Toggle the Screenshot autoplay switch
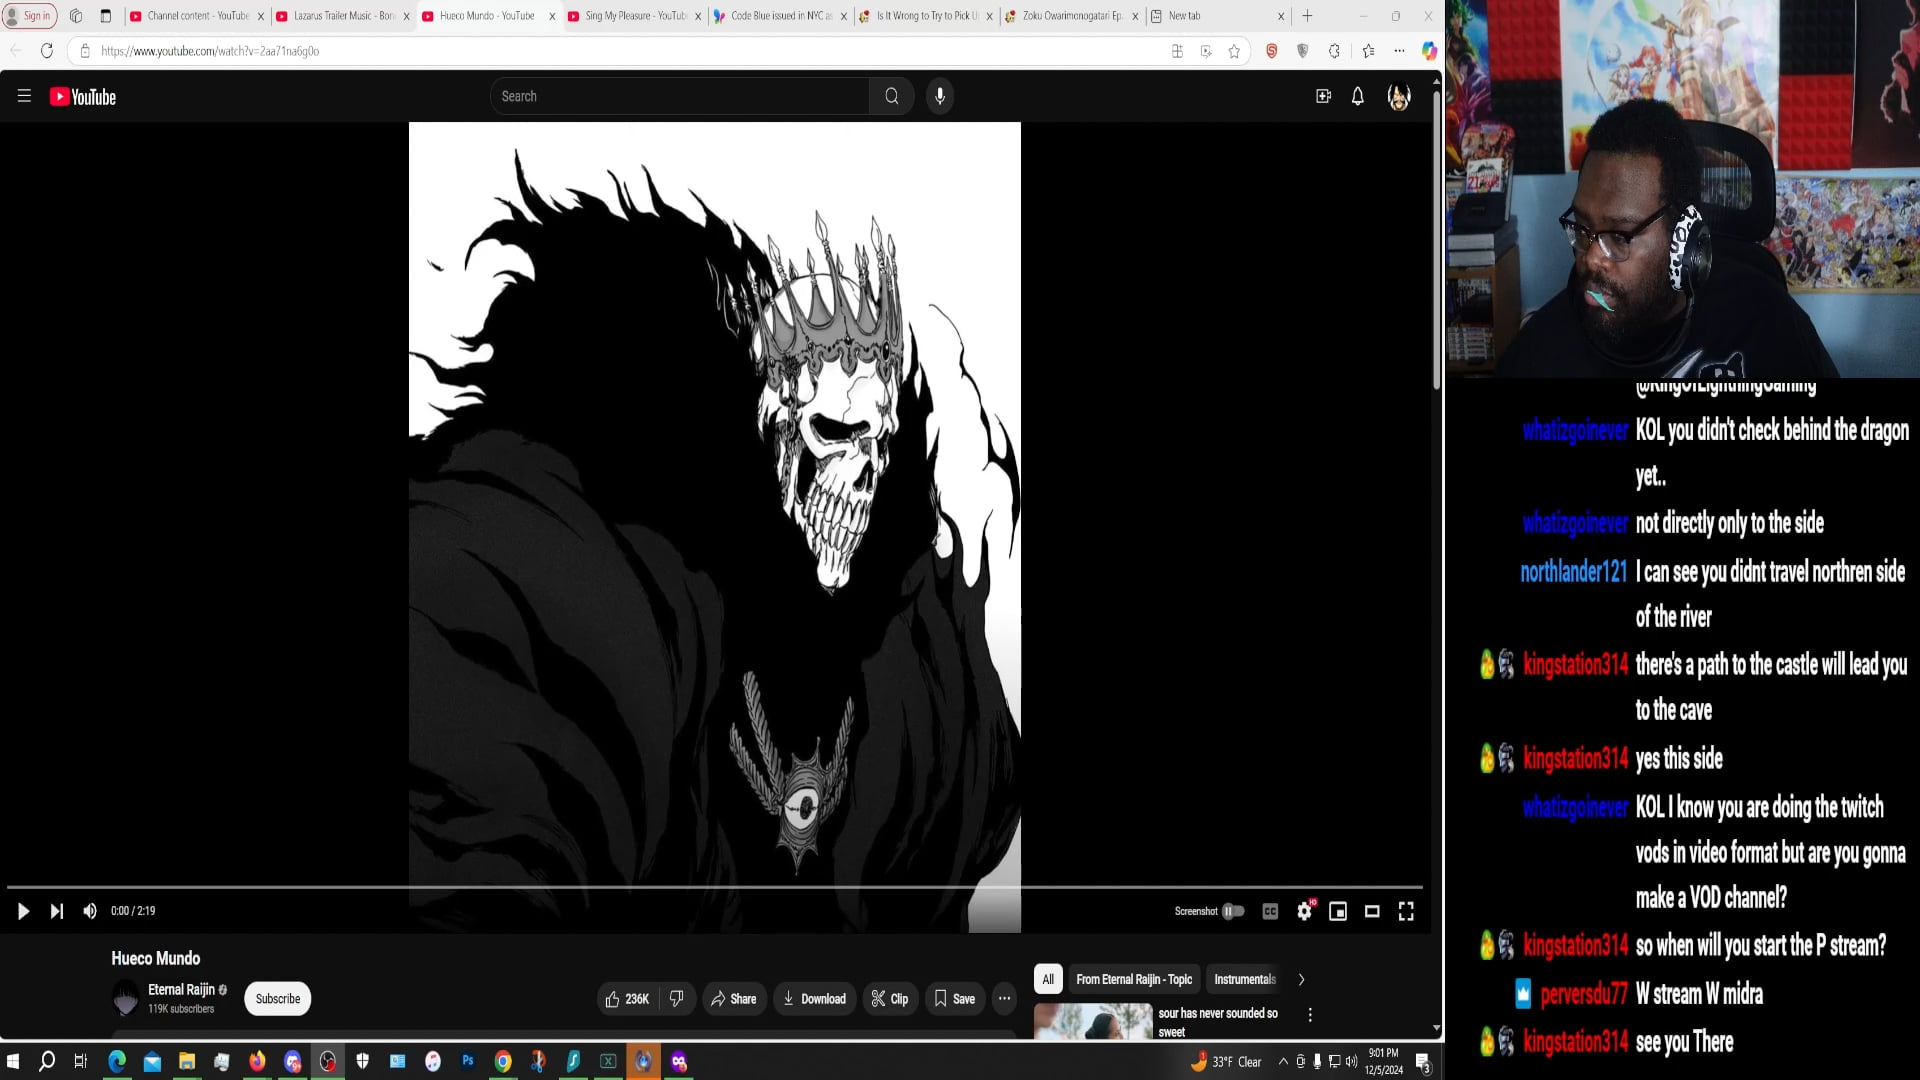The image size is (1920, 1080). click(x=1233, y=911)
